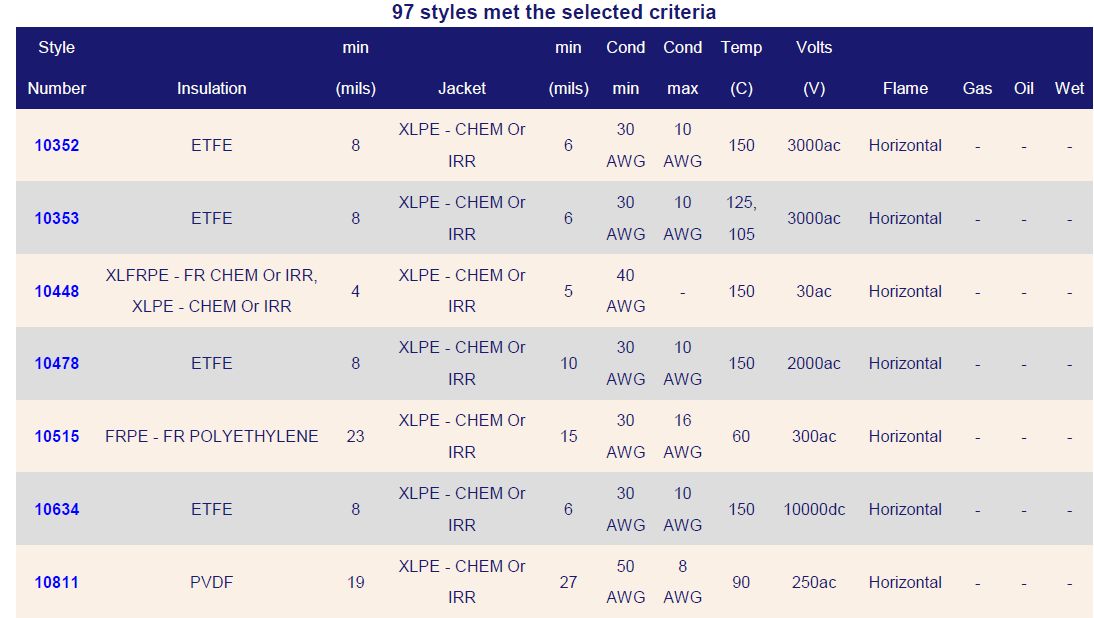1094x618 pixels.
Task: Open style number 10353 link
Action: pyautogui.click(x=57, y=218)
